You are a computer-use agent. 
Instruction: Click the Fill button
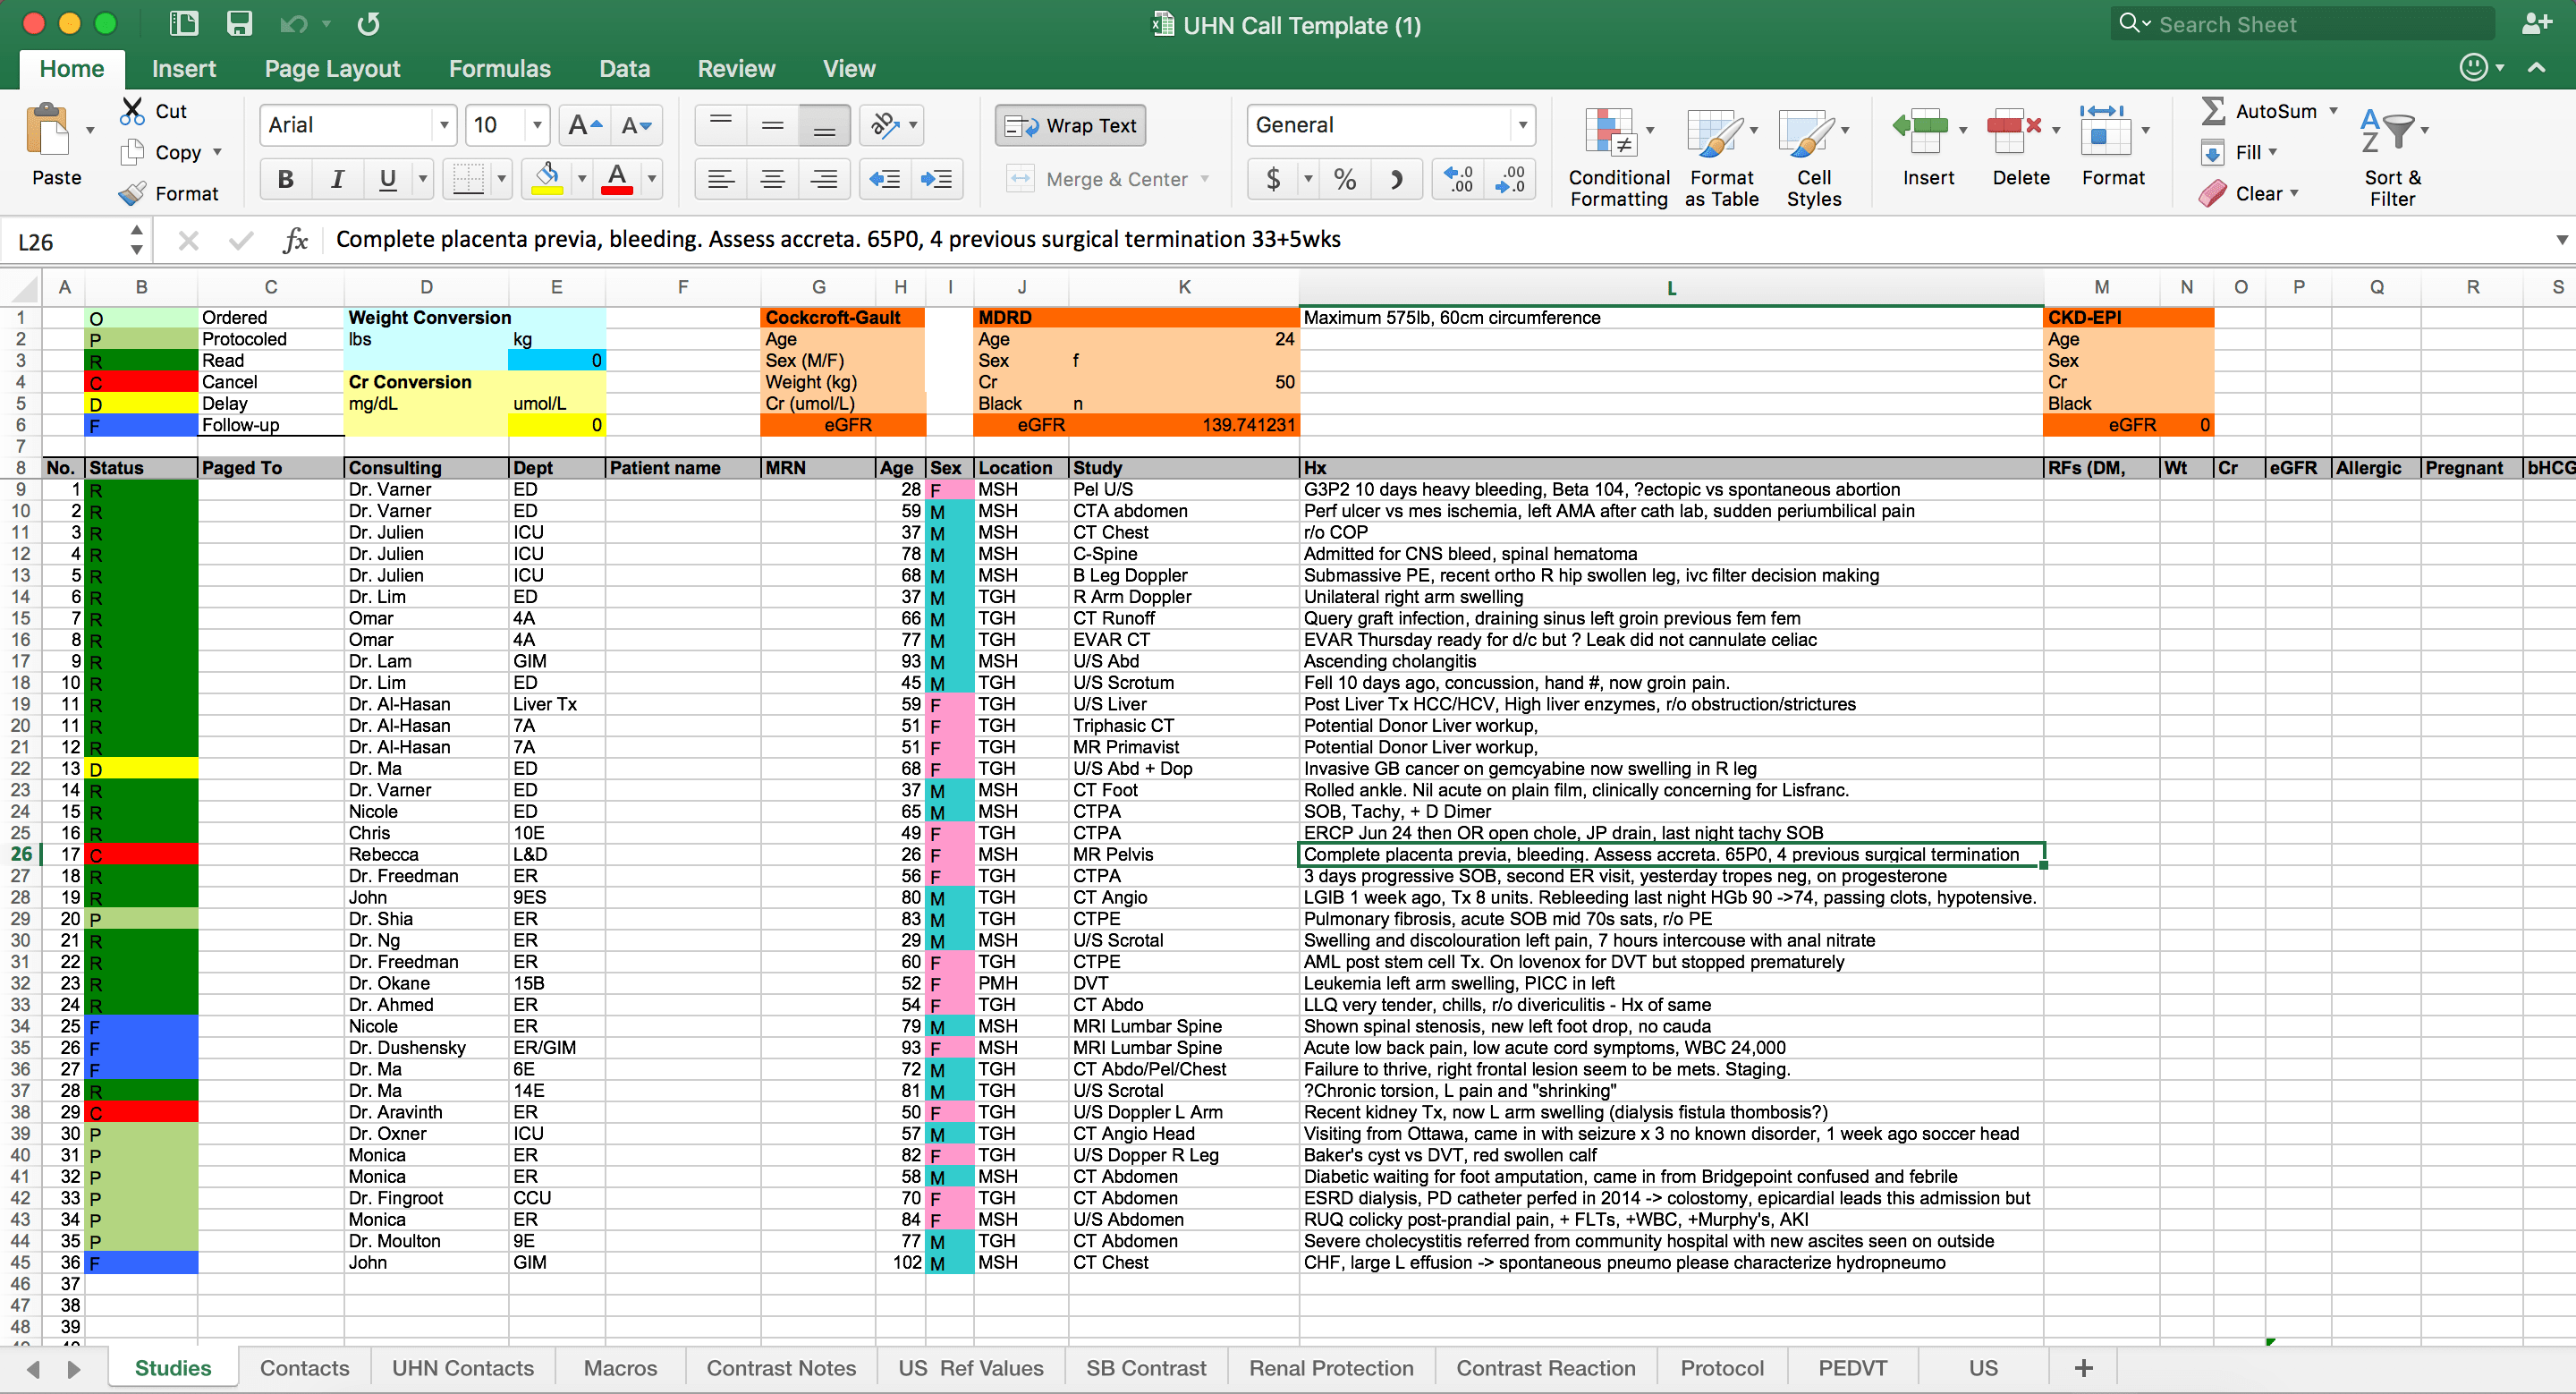click(x=2238, y=152)
